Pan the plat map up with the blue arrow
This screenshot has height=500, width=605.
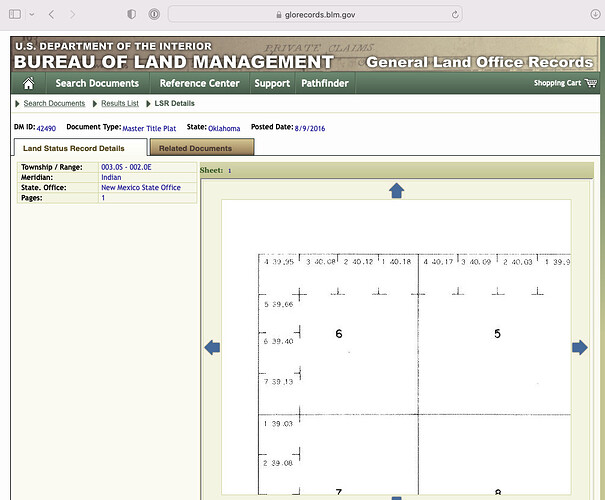tap(396, 191)
